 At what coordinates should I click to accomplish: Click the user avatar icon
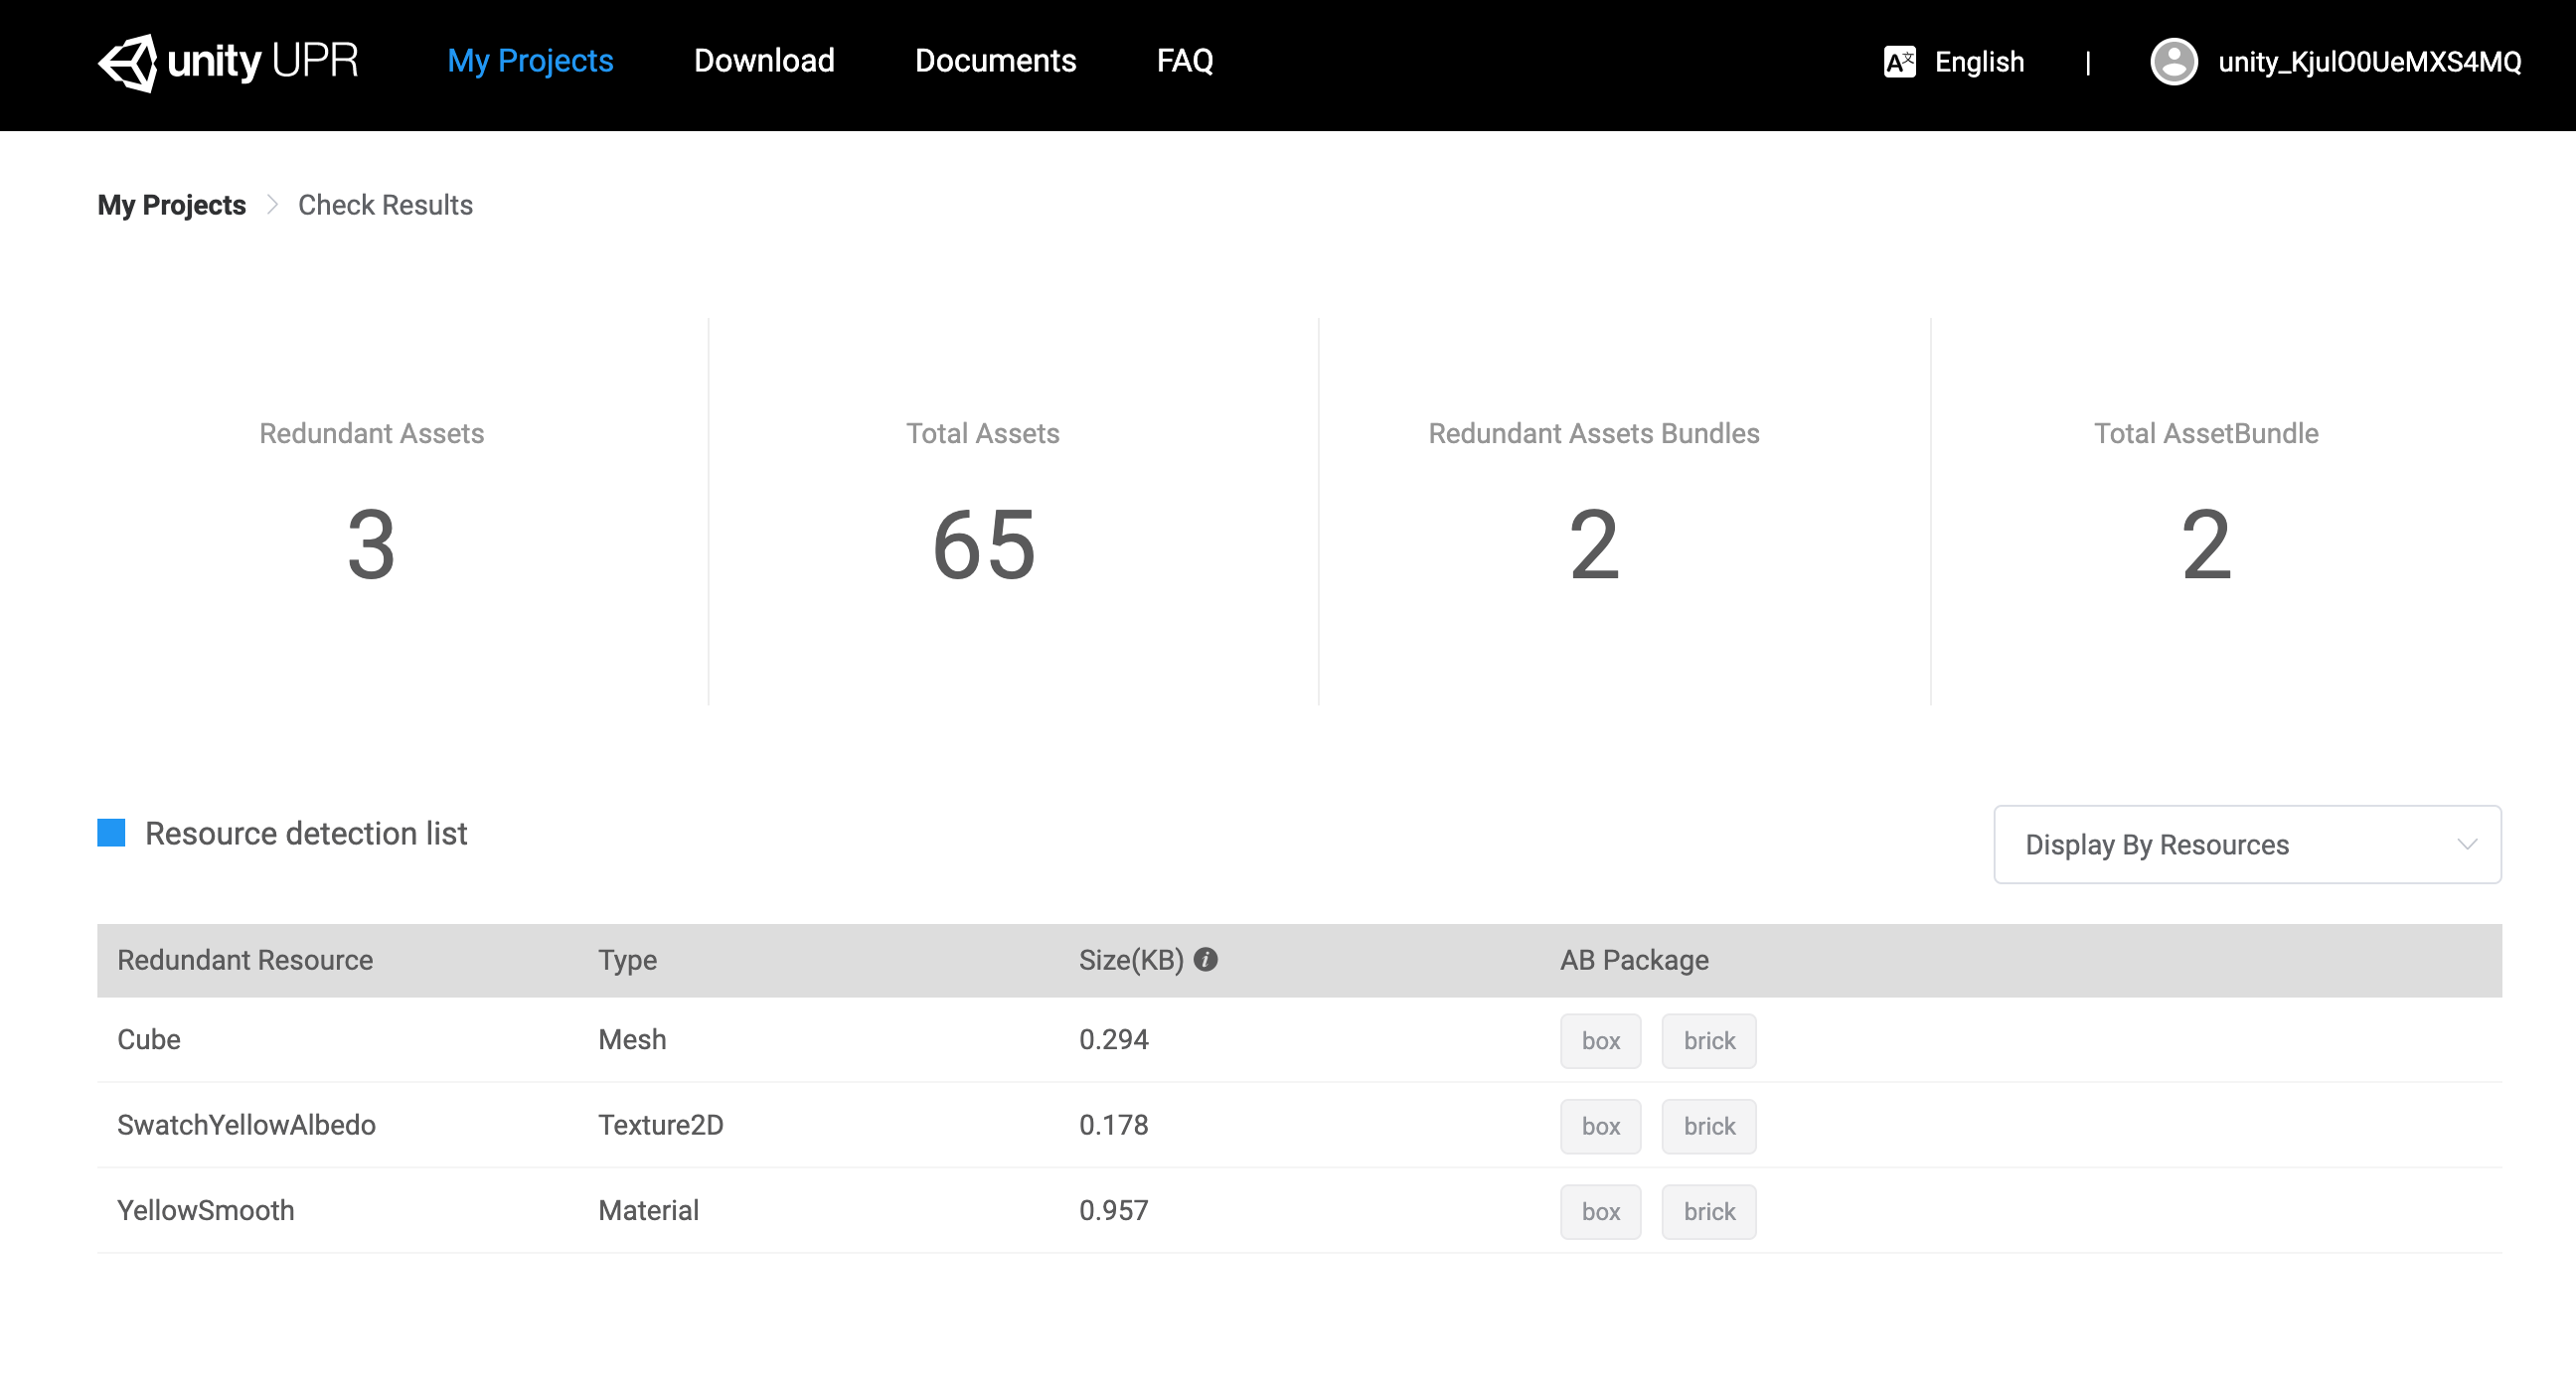(x=2173, y=62)
